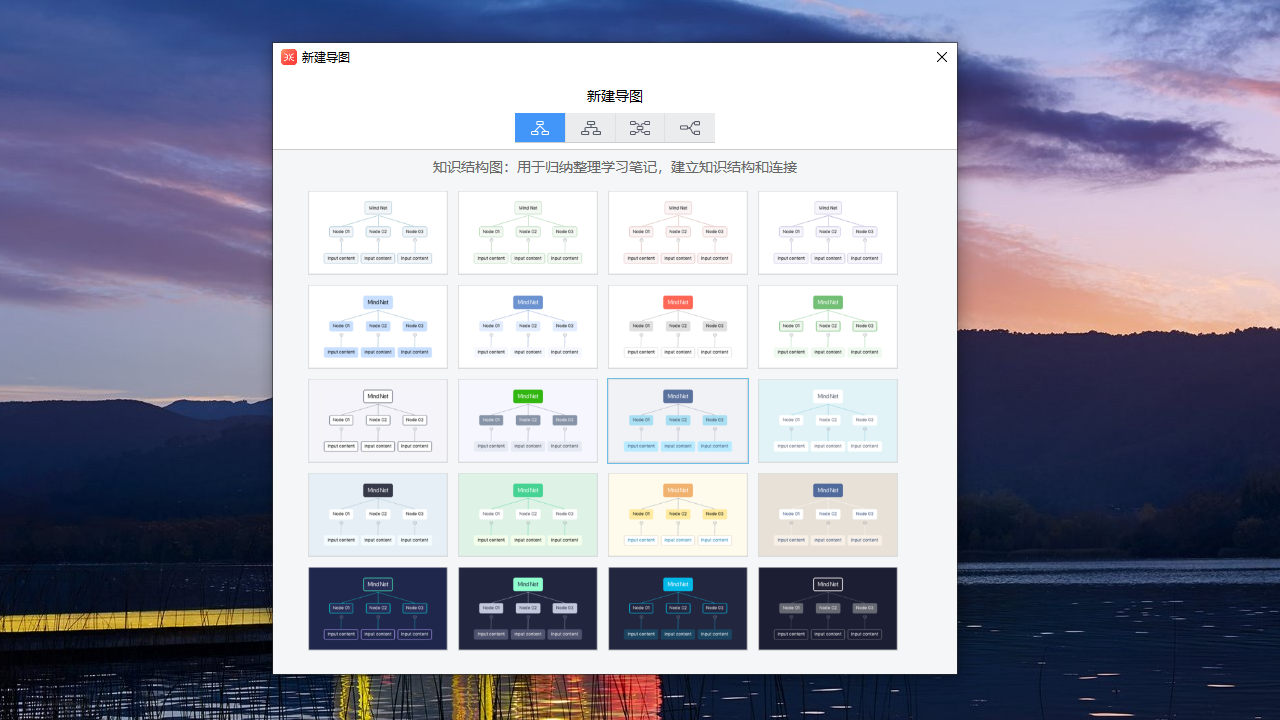Select pale cyan template with white nodes
Image resolution: width=1280 pixels, height=720 pixels.
tap(828, 421)
